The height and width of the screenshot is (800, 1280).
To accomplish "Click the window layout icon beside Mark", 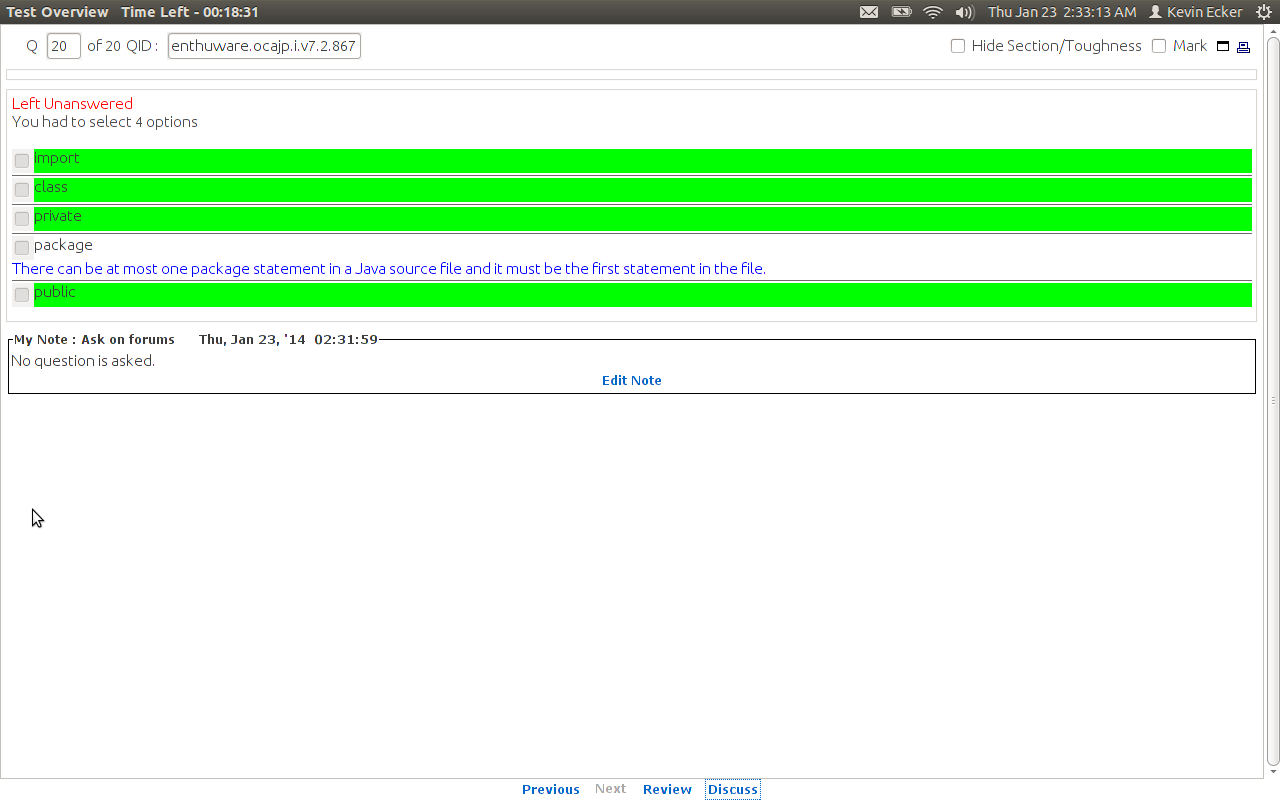I will pos(1224,46).
